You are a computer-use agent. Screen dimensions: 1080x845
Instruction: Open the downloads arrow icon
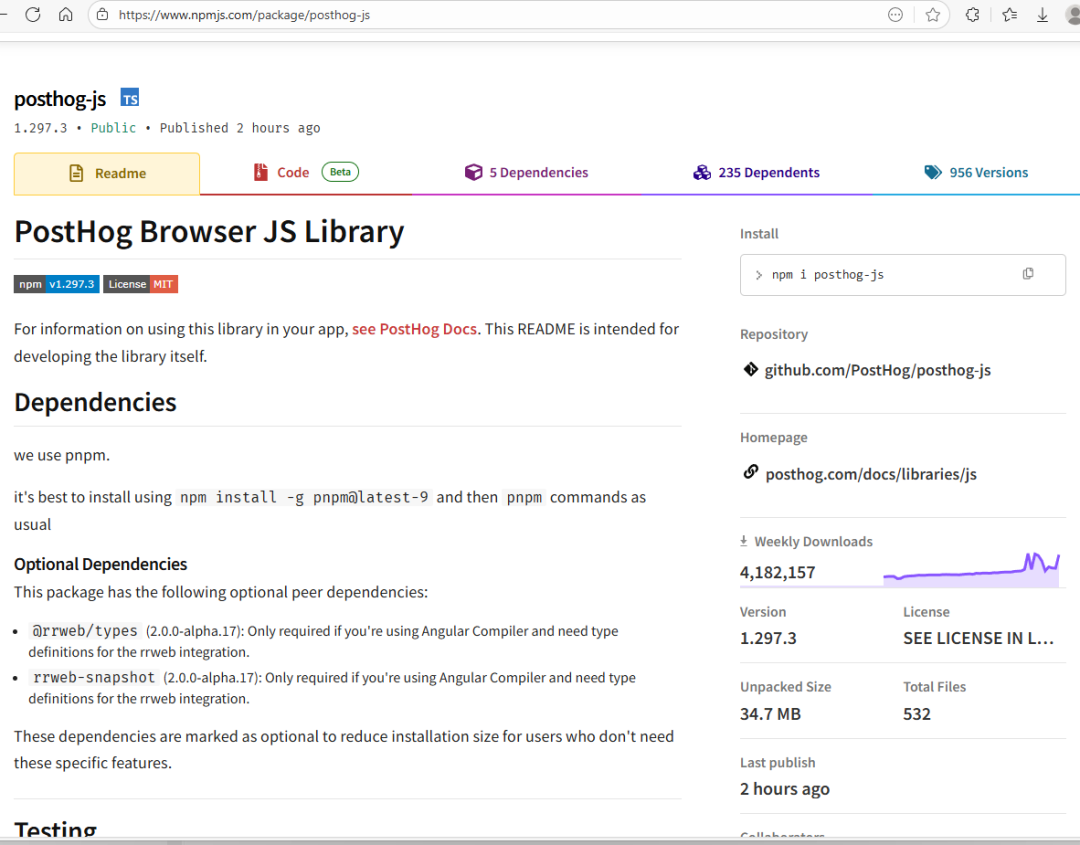tap(1042, 14)
